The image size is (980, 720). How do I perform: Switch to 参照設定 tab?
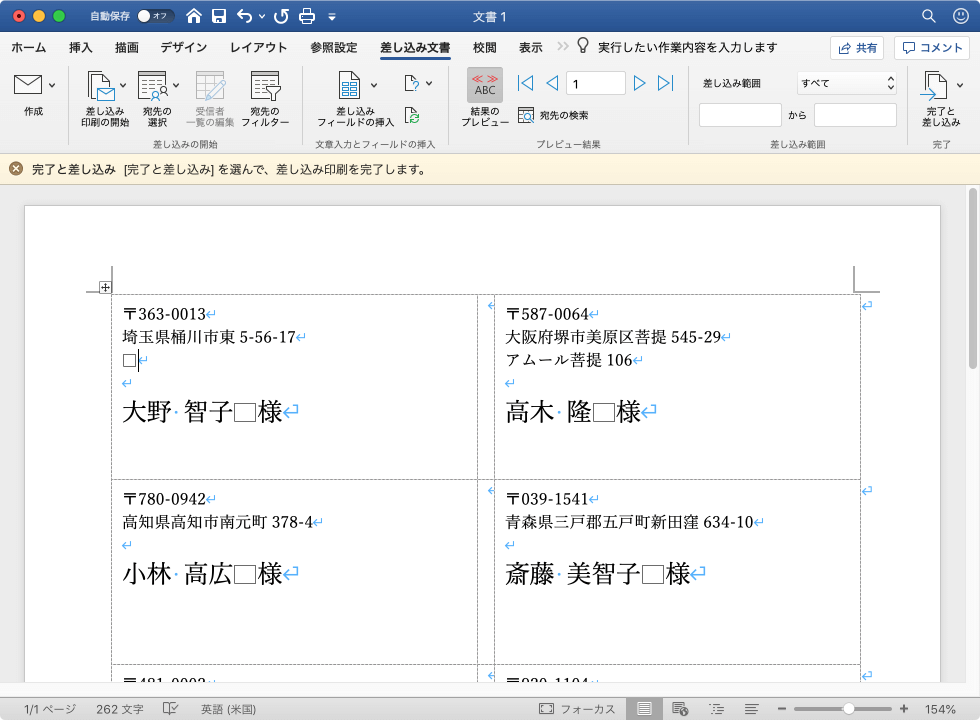pyautogui.click(x=334, y=48)
